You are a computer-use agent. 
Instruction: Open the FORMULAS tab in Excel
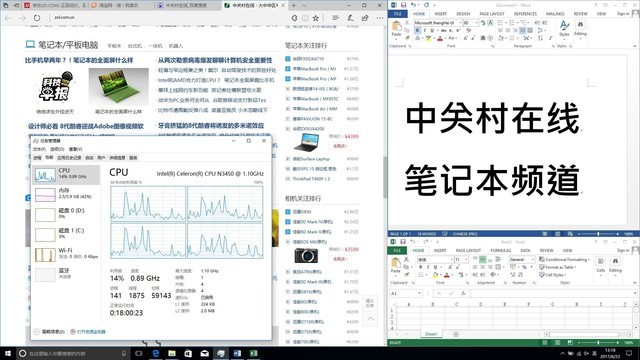pos(500,250)
